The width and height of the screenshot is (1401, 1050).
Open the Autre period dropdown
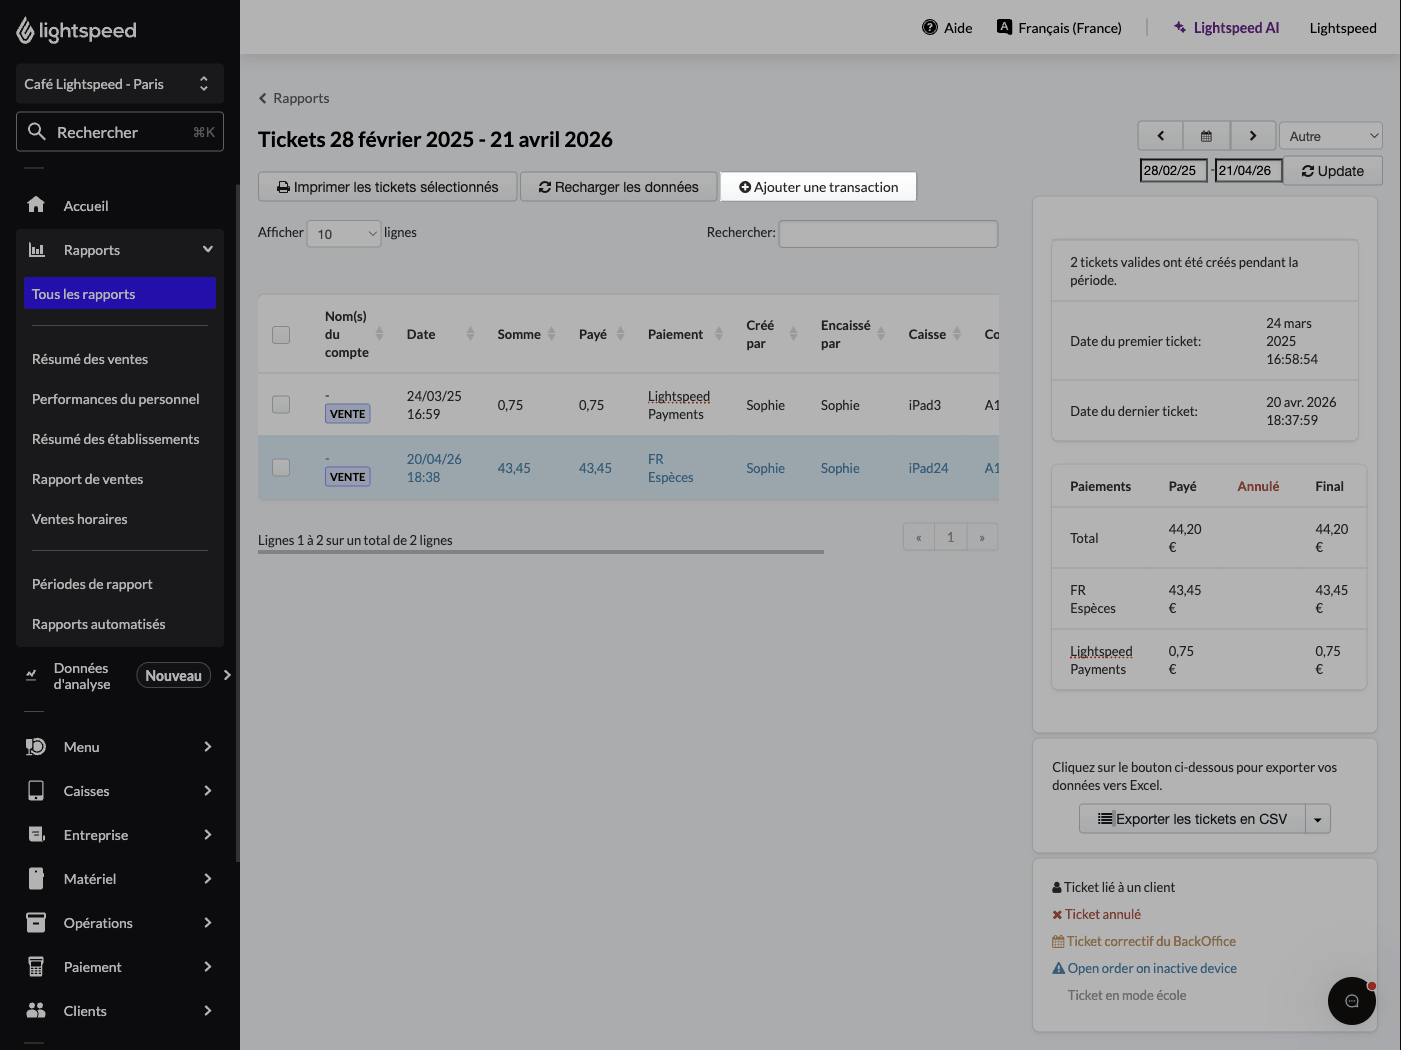coord(1331,136)
